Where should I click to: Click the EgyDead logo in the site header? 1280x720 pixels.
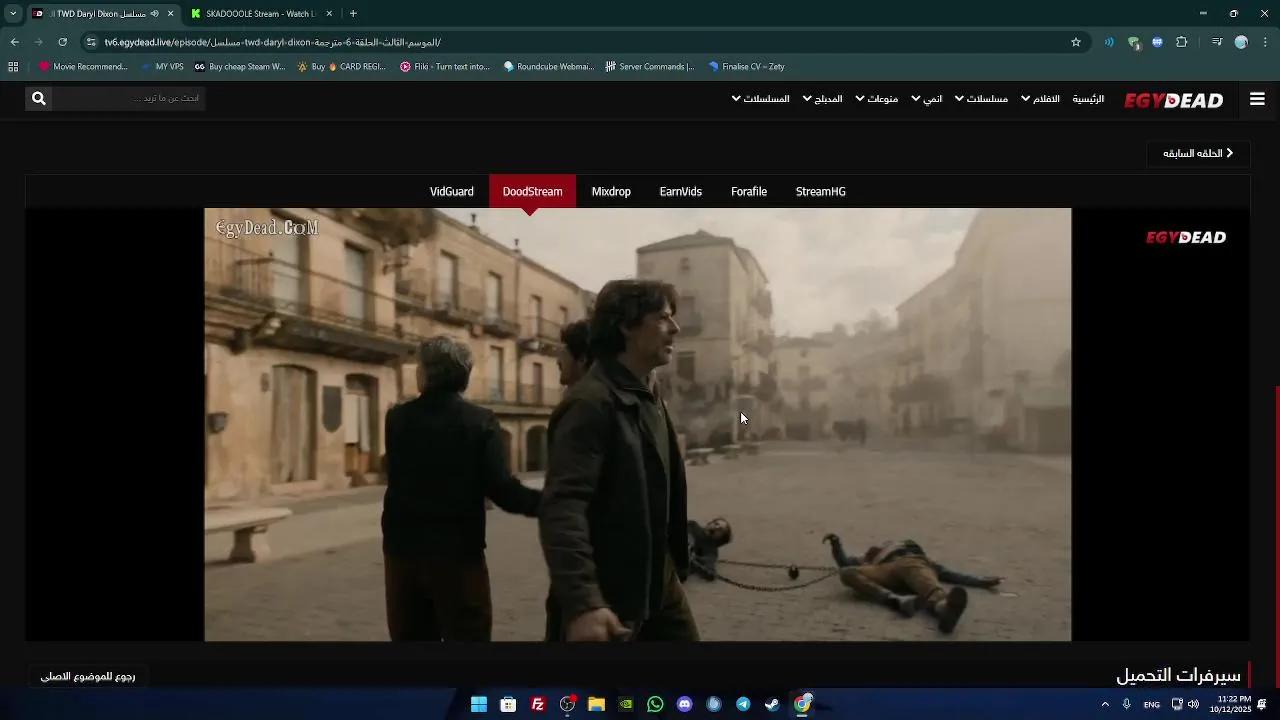pos(1173,100)
